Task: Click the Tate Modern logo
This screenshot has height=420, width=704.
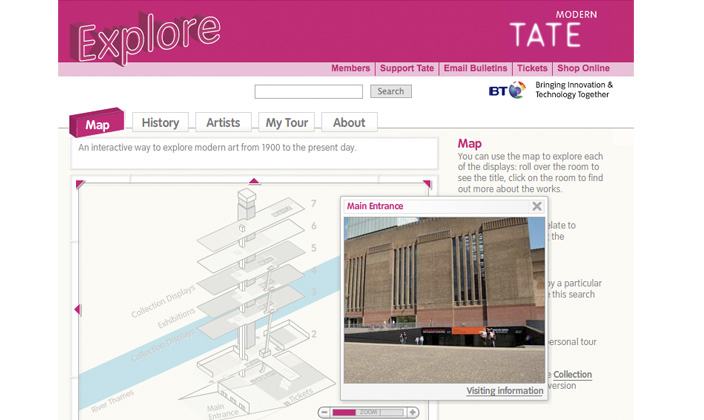Action: 553,29
